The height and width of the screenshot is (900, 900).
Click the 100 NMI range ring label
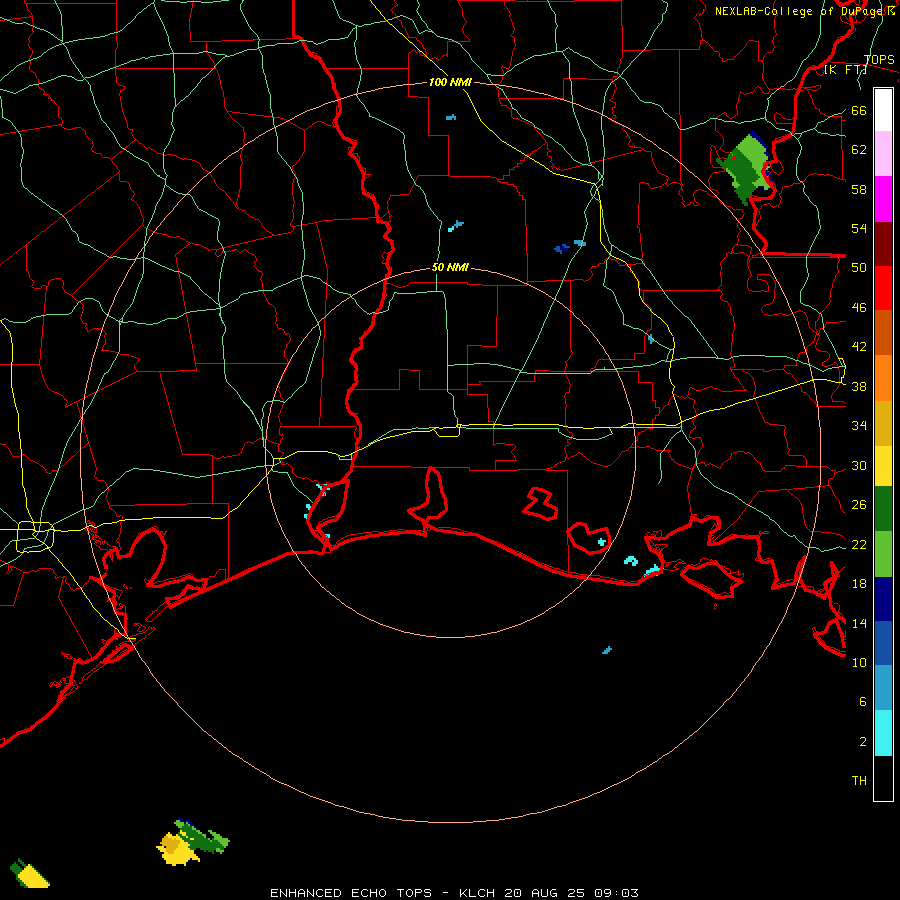450,82
